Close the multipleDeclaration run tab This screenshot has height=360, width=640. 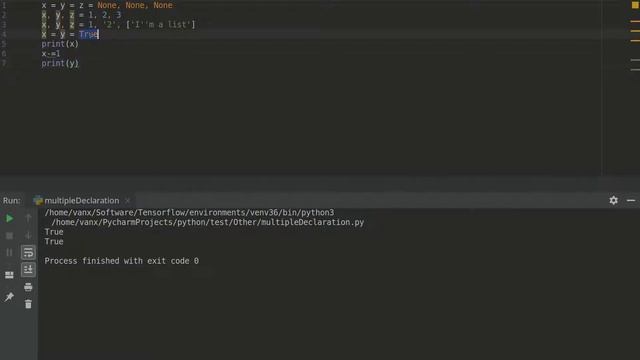(x=127, y=200)
